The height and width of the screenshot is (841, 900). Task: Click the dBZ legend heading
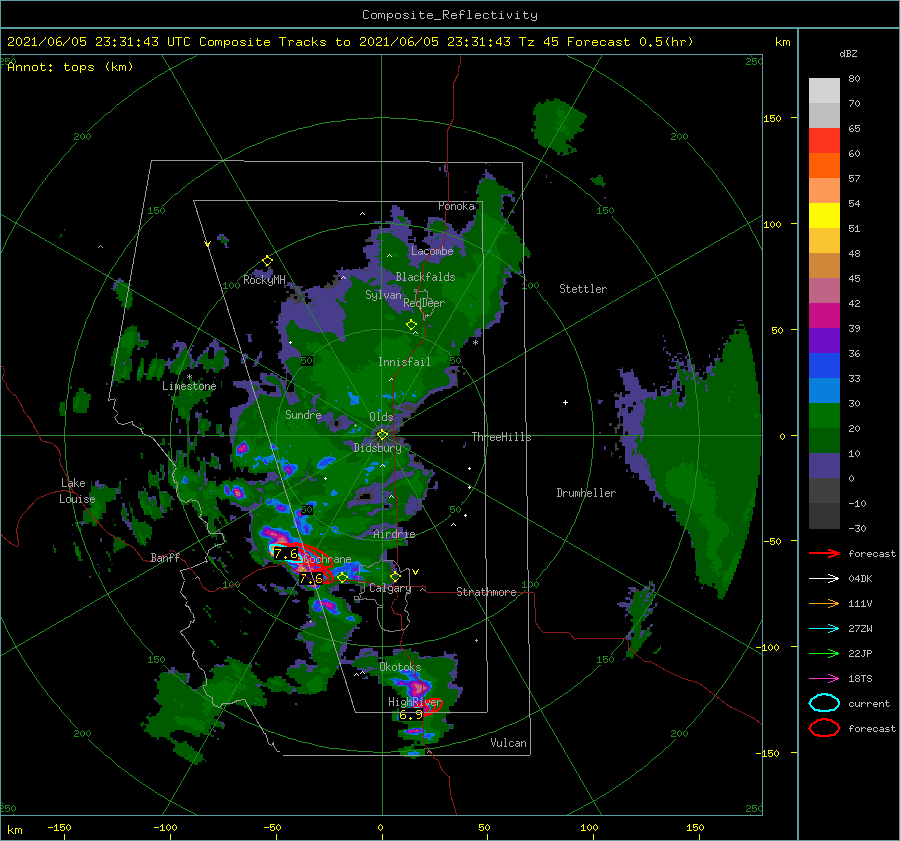pyautogui.click(x=848, y=53)
